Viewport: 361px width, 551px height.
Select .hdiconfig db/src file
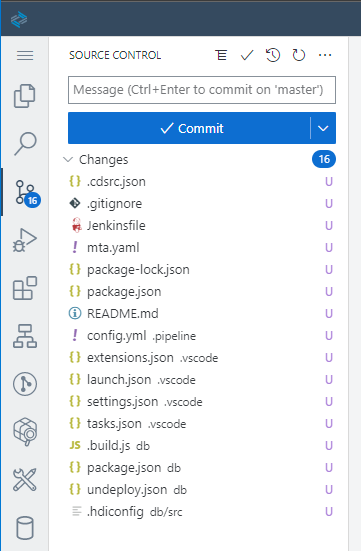(199, 512)
